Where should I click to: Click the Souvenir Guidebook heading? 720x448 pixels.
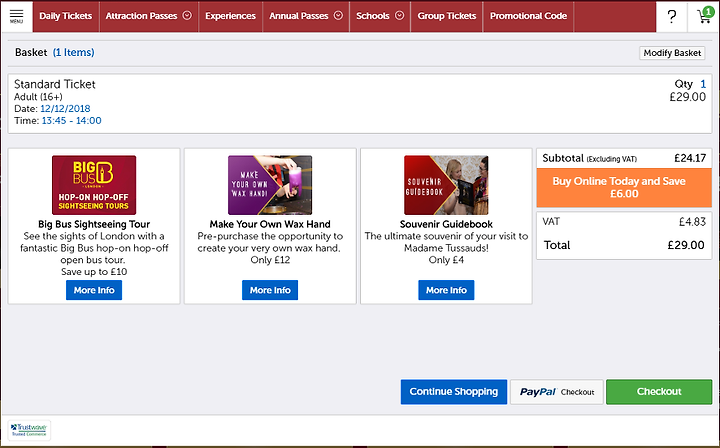[x=446, y=224]
